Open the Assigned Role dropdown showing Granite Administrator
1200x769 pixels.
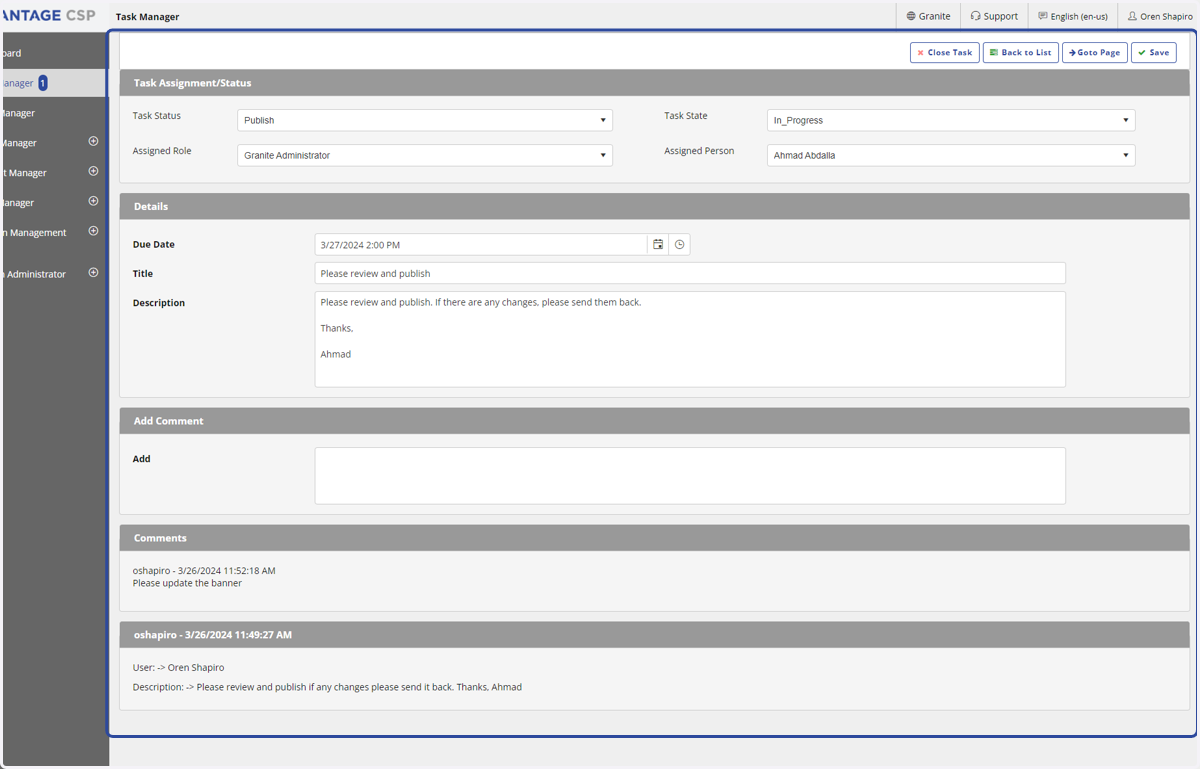pos(425,155)
